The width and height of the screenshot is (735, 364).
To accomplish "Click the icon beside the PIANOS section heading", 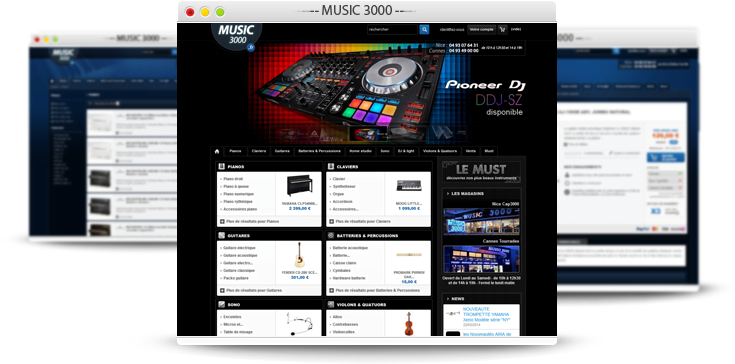I will click(x=221, y=166).
